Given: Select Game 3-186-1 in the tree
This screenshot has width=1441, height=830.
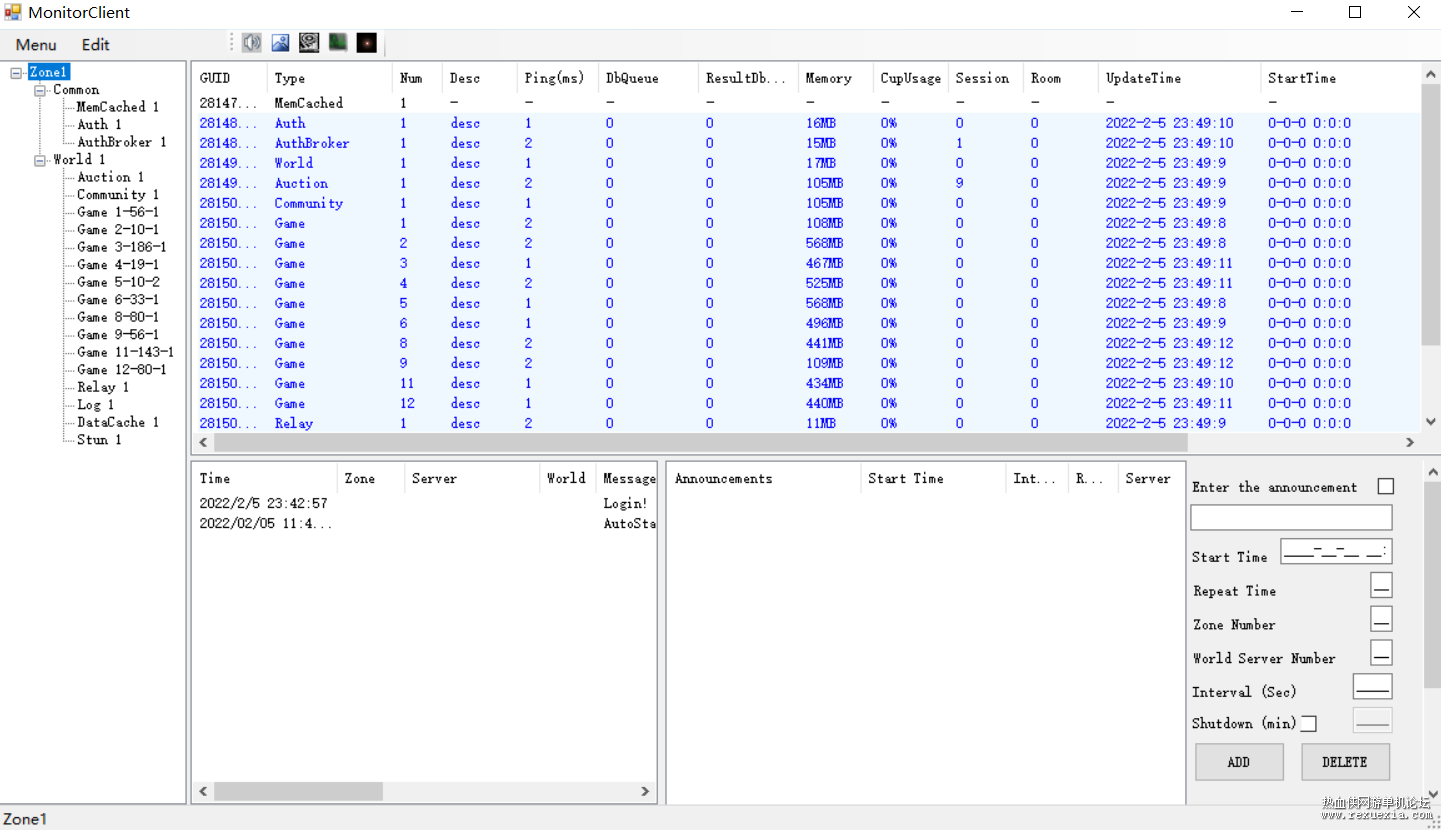Looking at the screenshot, I should (x=122, y=247).
